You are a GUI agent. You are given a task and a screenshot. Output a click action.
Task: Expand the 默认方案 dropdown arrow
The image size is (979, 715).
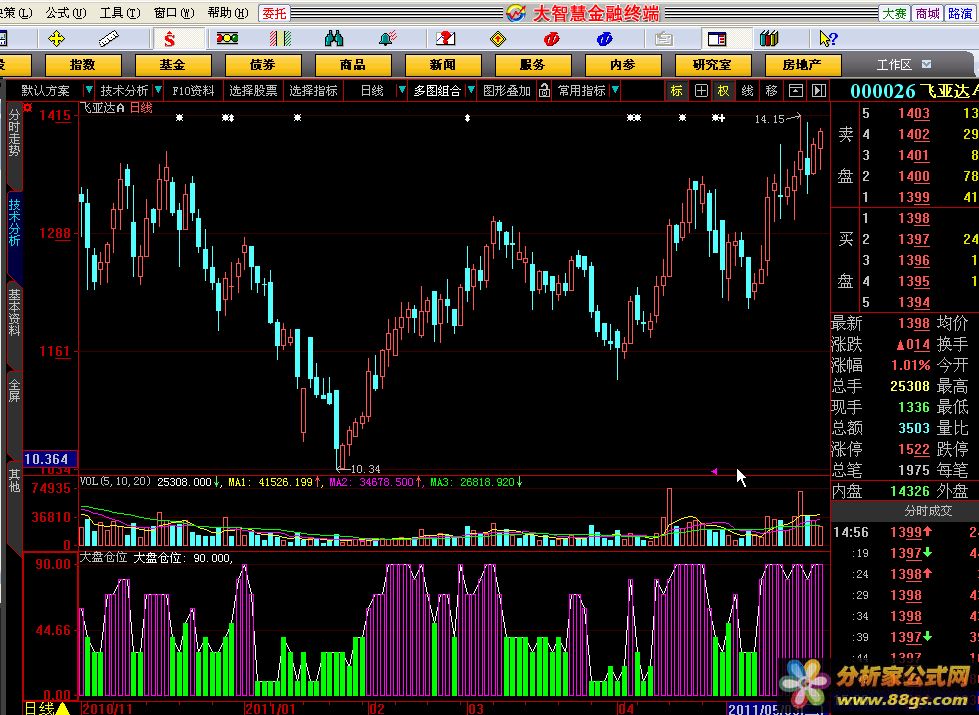point(89,90)
